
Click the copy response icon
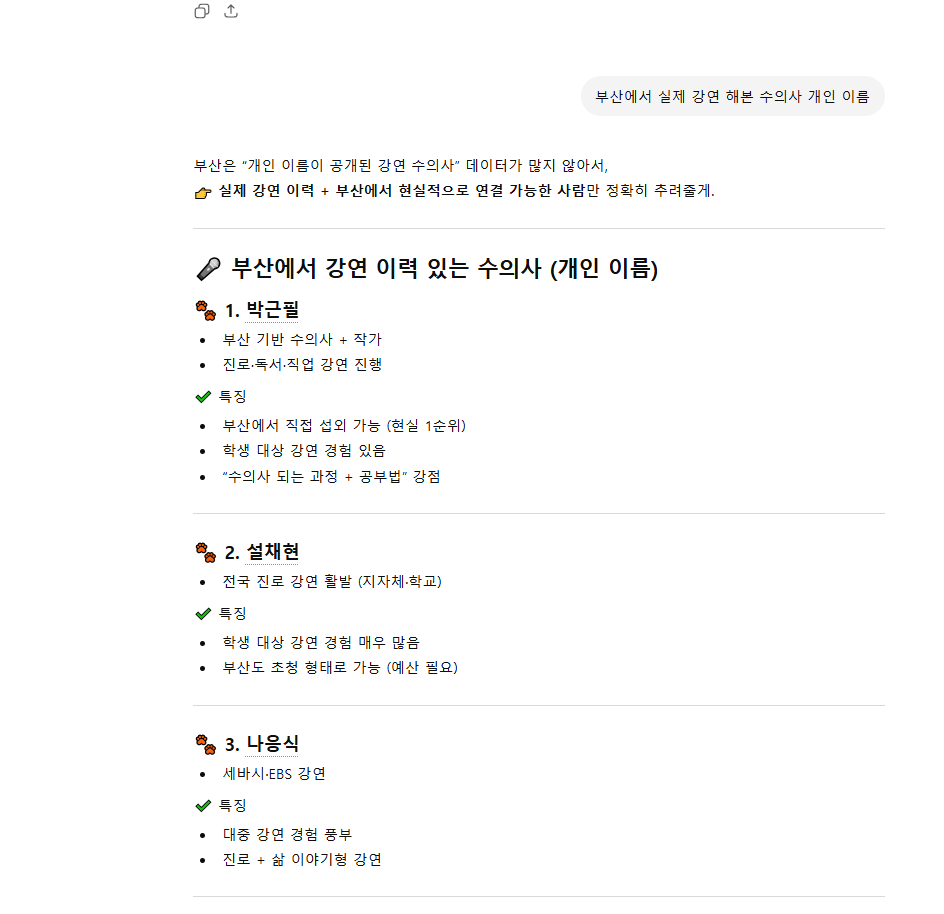coord(202,11)
